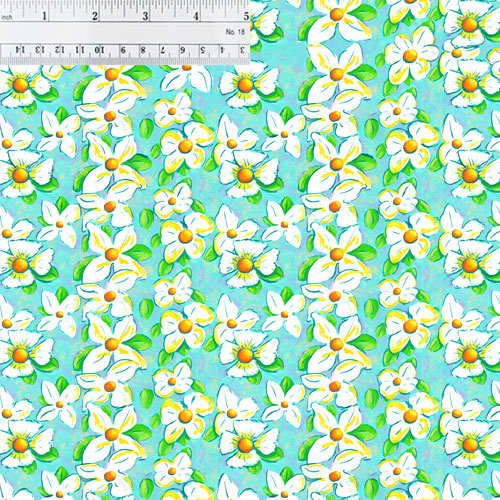Click the upside-down 9 centimeter number

coord(123,50)
